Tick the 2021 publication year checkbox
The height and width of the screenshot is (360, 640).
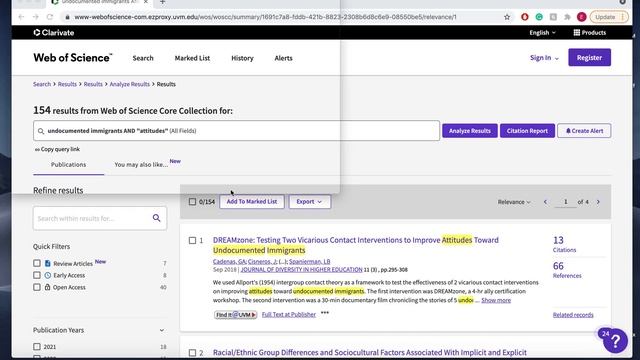pos(37,347)
